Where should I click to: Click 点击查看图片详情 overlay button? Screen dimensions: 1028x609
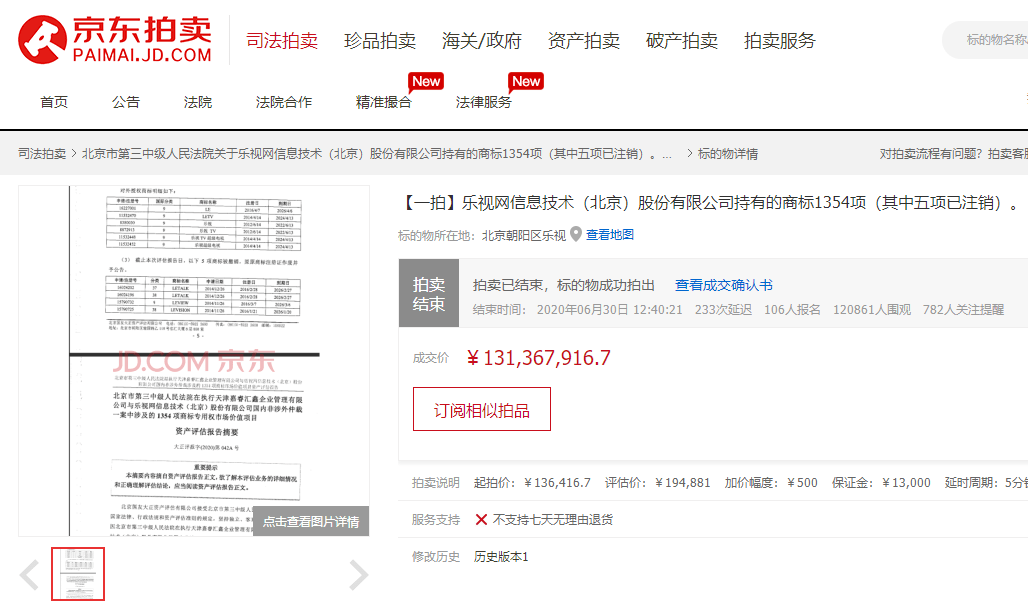311,521
